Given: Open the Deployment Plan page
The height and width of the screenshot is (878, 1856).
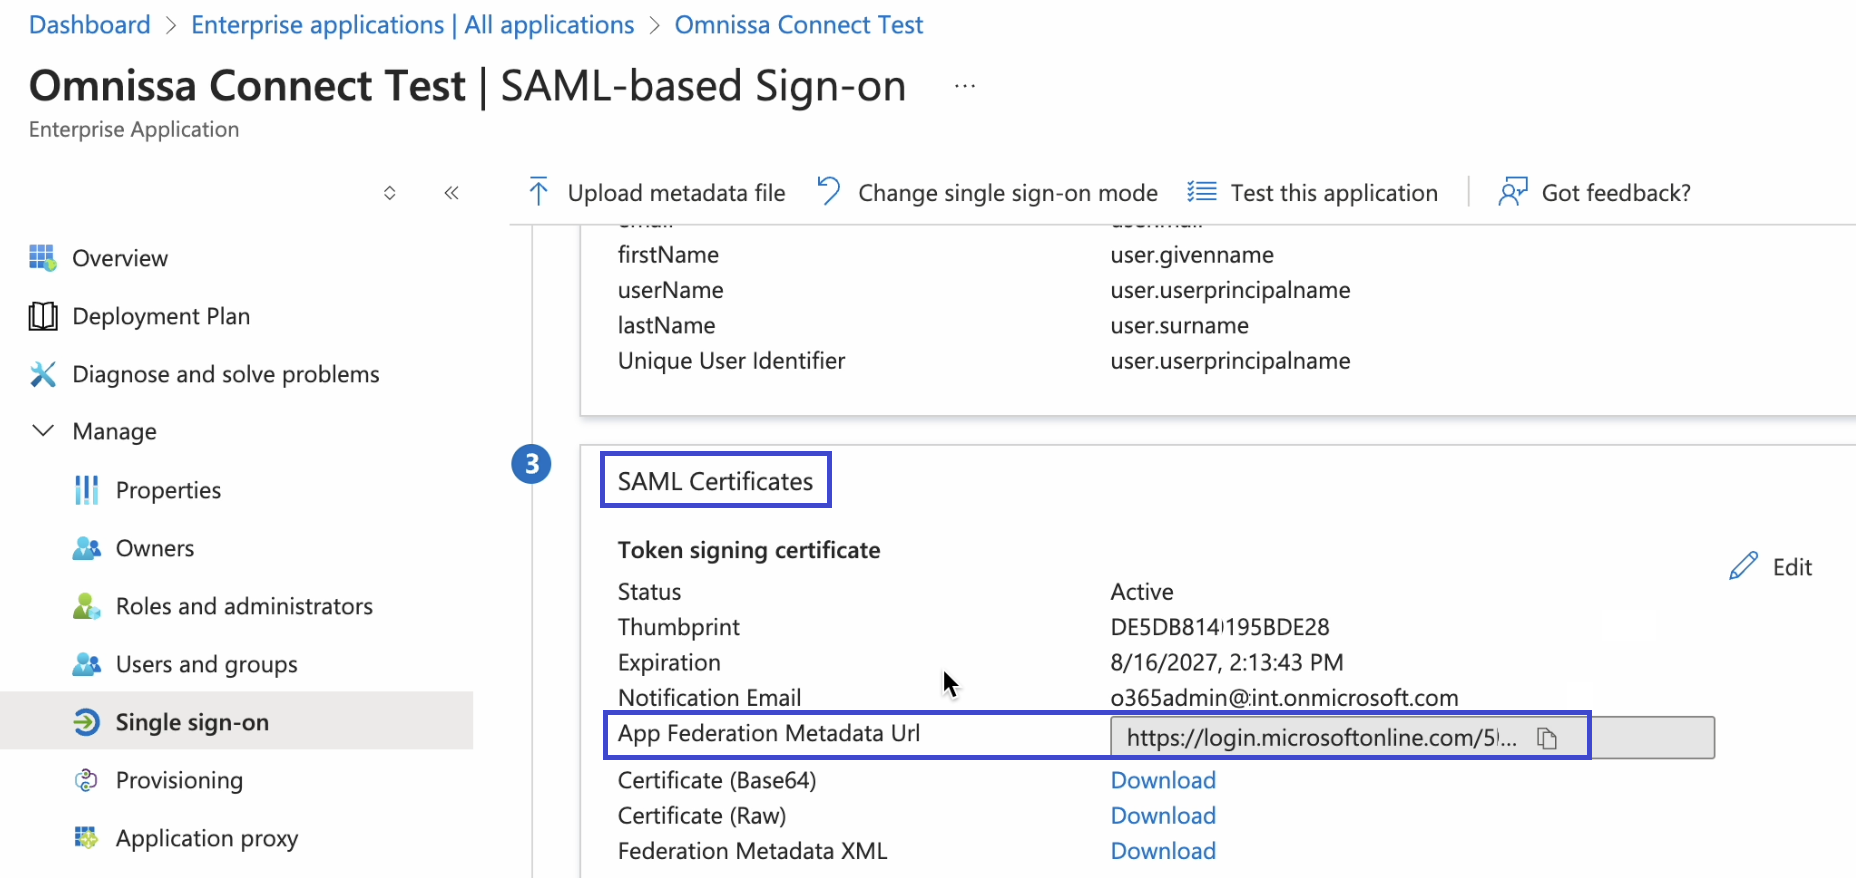Looking at the screenshot, I should 161,316.
